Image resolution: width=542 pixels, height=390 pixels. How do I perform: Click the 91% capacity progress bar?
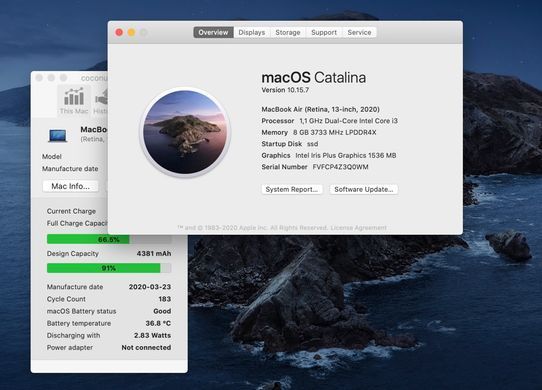[109, 268]
